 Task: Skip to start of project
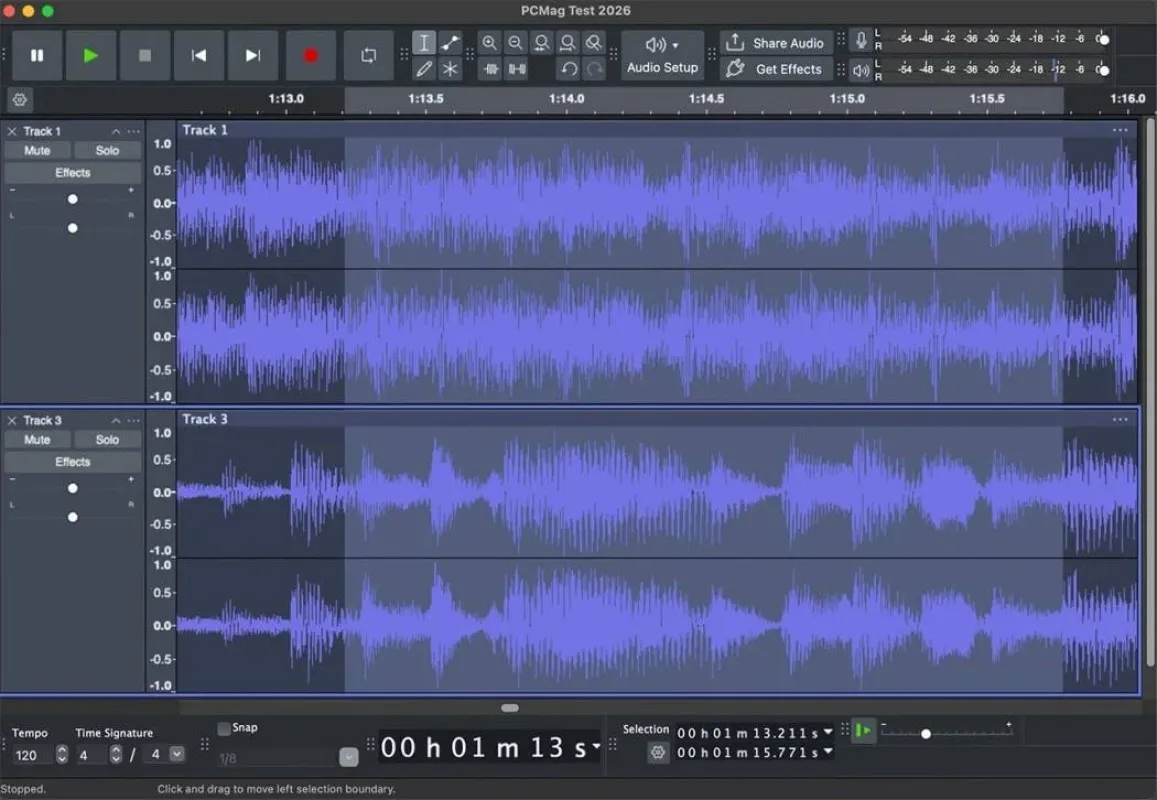pos(198,55)
